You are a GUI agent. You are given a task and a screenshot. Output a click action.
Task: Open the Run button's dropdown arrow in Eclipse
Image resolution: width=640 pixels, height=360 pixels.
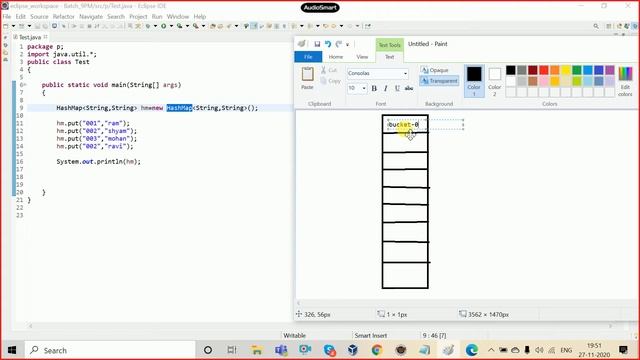(171, 26)
